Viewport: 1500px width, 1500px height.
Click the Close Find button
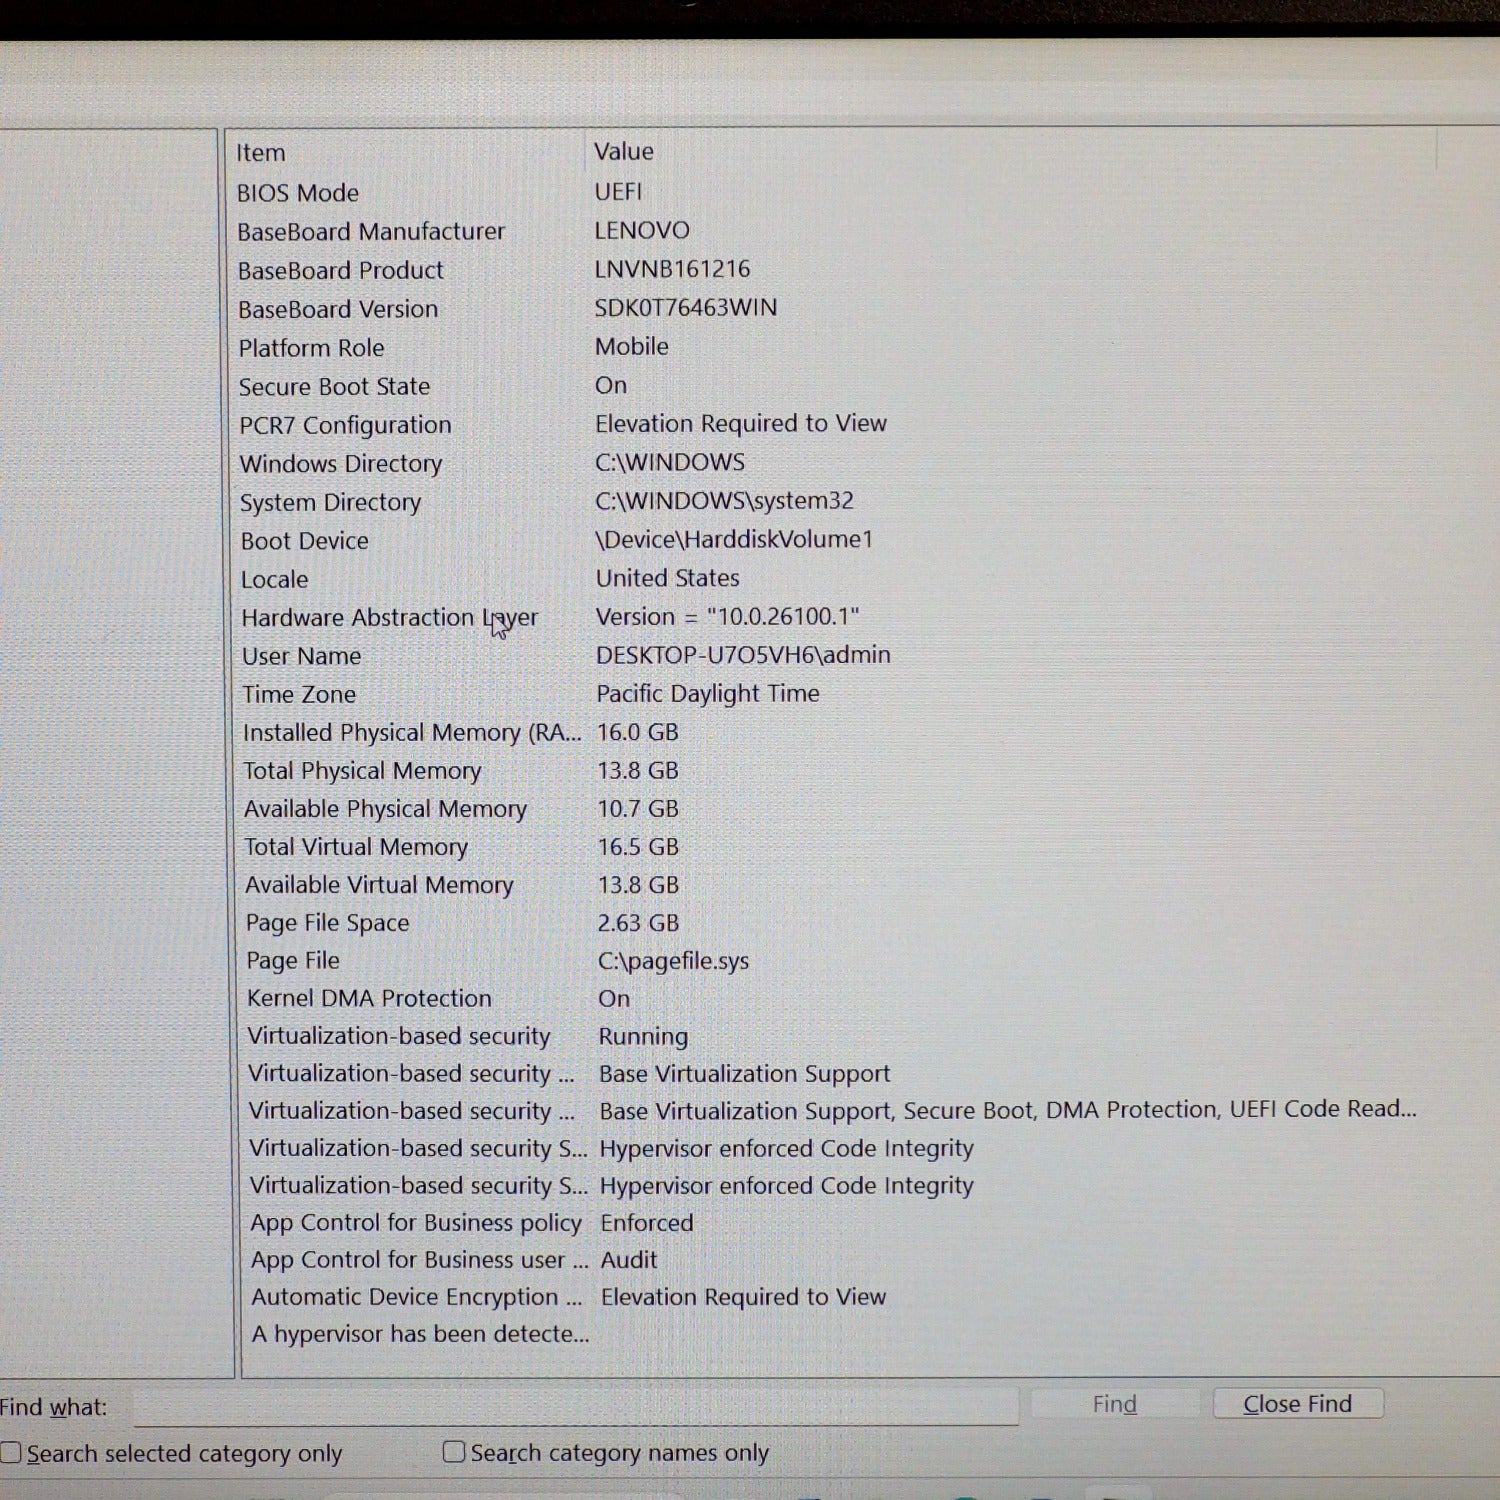tap(1297, 1404)
